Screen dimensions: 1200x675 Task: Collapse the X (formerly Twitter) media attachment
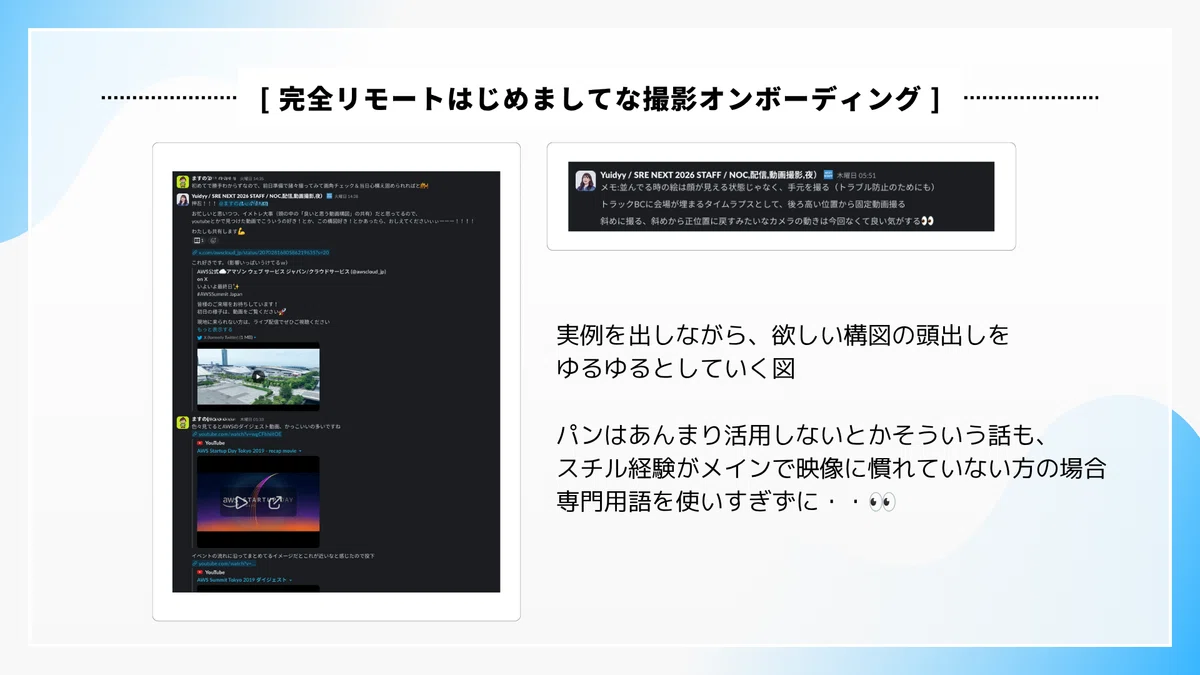click(255, 337)
